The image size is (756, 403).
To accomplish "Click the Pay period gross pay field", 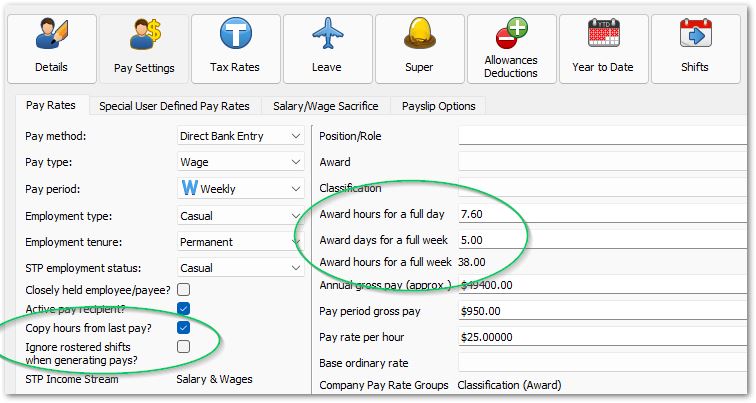I will [x=603, y=311].
